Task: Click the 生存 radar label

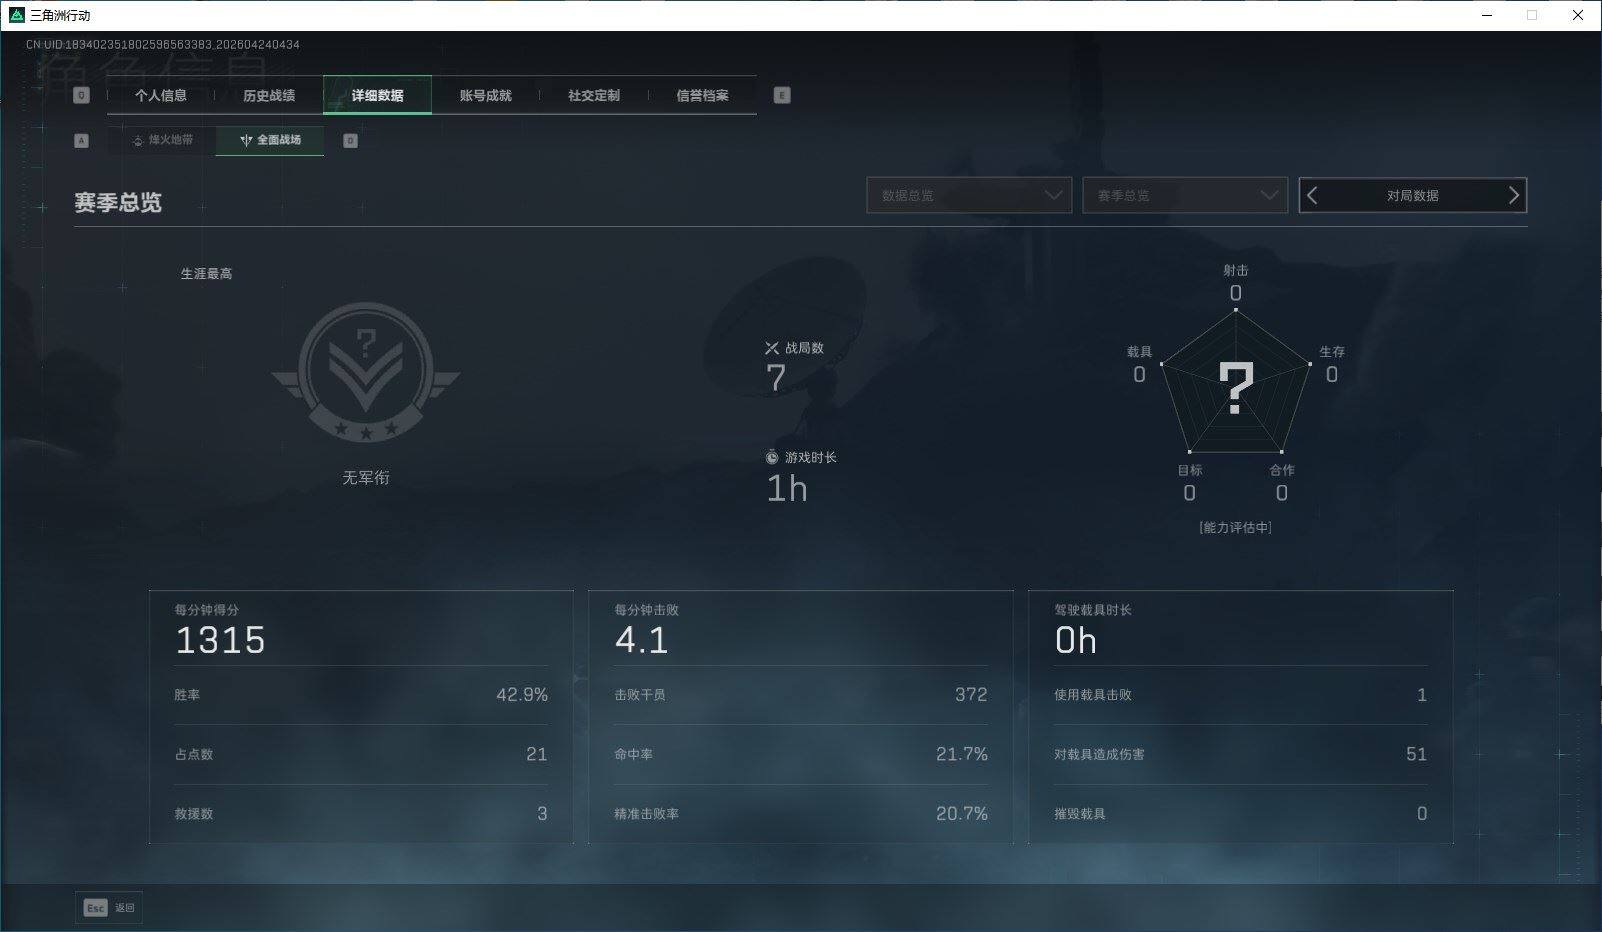Action: tap(1332, 352)
